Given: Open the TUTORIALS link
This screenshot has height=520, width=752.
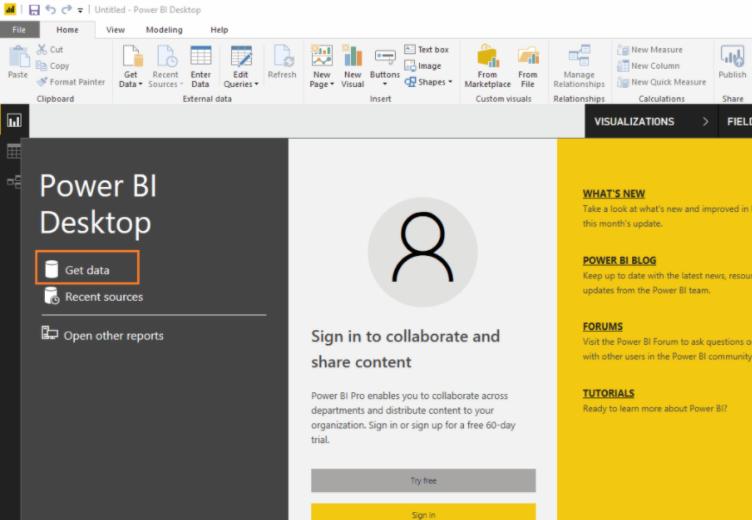Looking at the screenshot, I should pyautogui.click(x=608, y=393).
